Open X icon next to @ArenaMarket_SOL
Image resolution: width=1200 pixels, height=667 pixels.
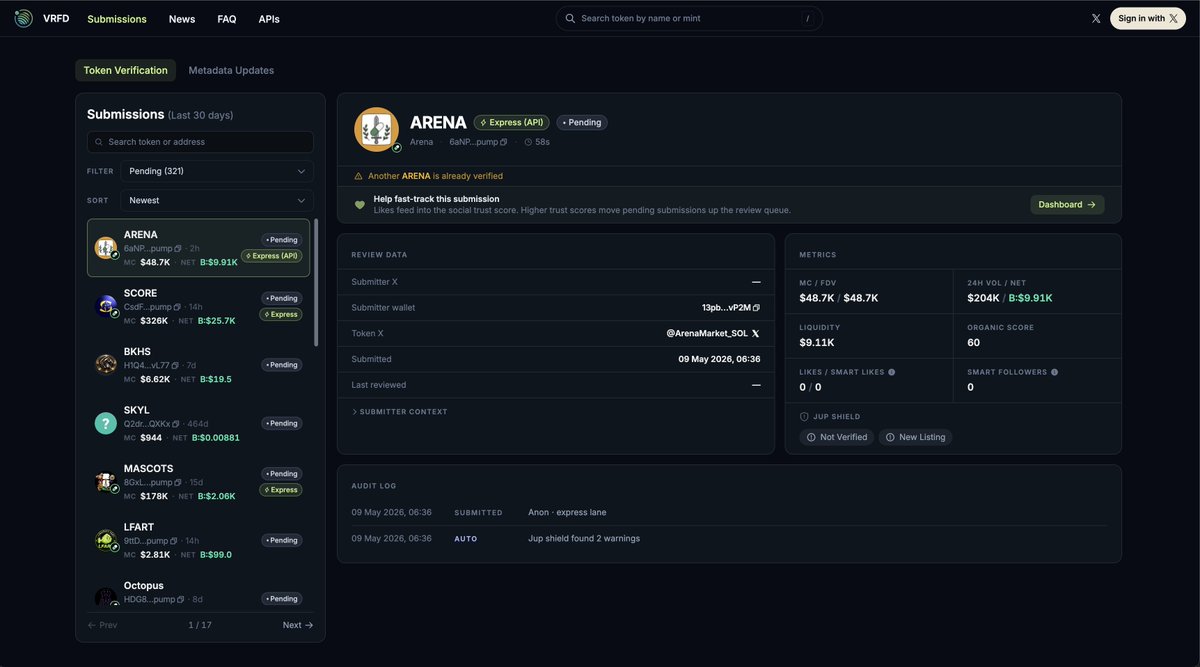pyautogui.click(x=755, y=333)
